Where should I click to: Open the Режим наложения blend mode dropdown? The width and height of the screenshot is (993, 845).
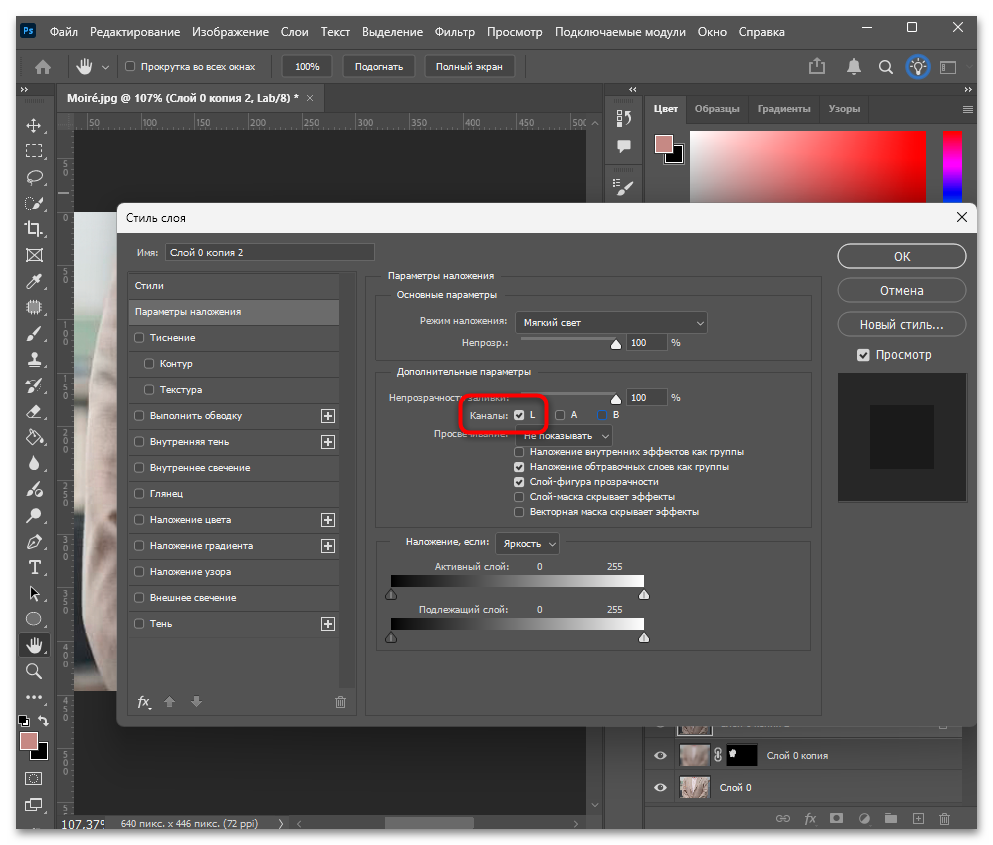coord(611,322)
